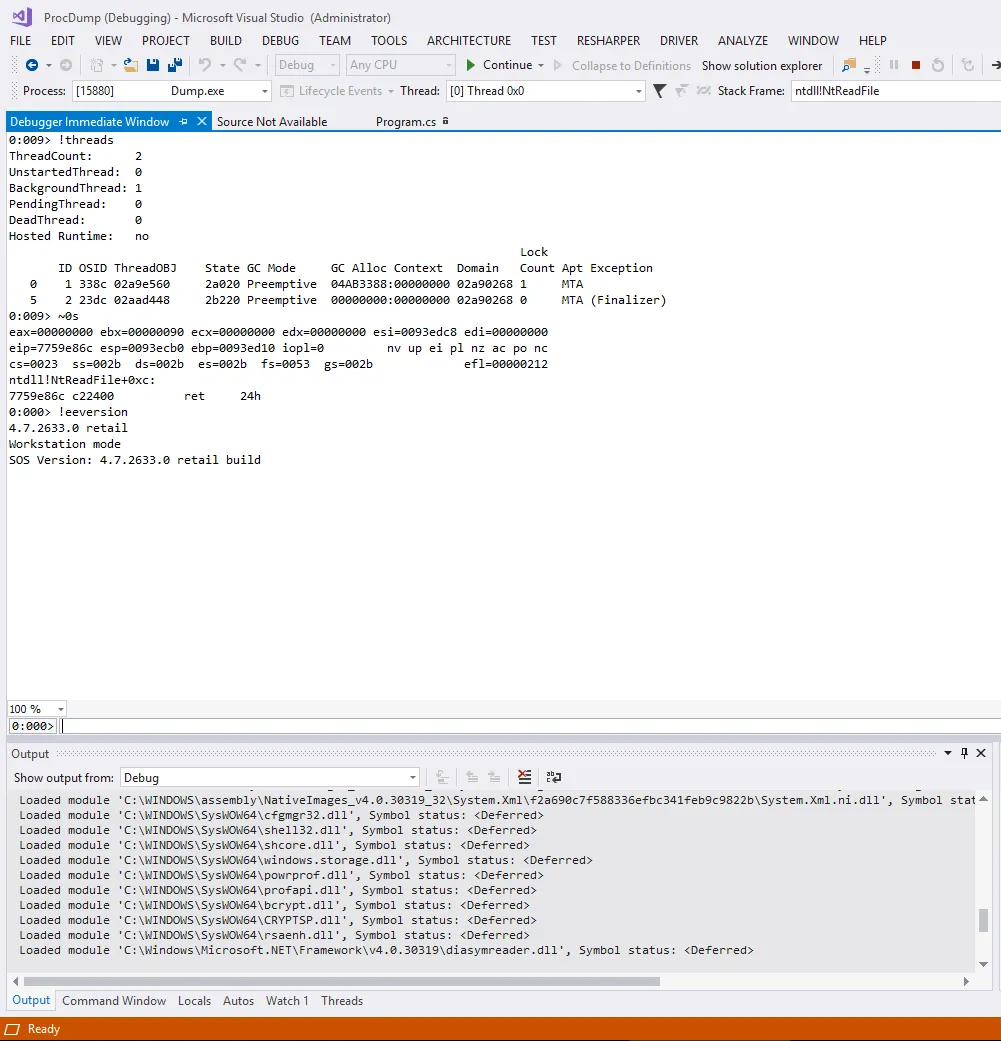Click the Save floppy disk icon

153,65
